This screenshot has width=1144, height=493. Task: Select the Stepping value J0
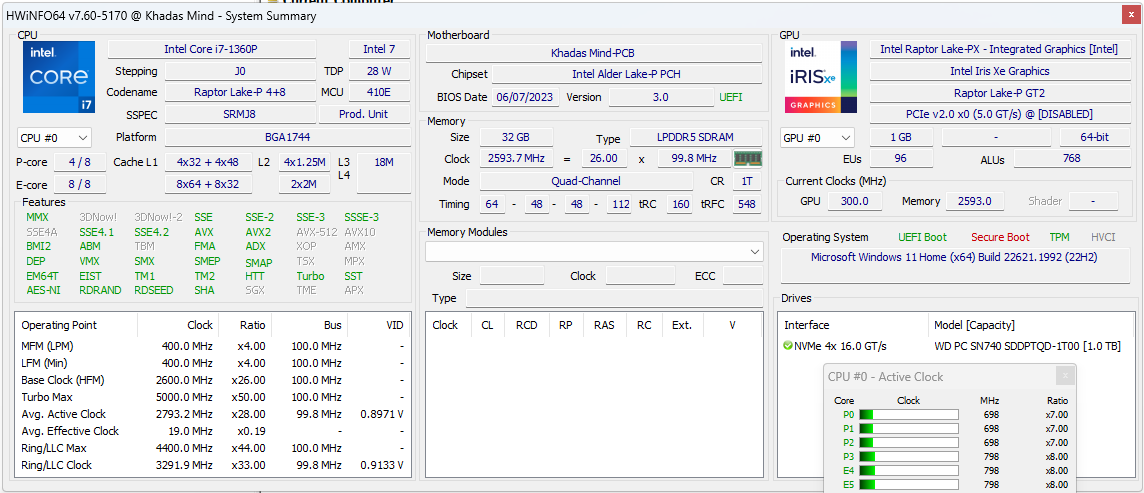pyautogui.click(x=240, y=71)
